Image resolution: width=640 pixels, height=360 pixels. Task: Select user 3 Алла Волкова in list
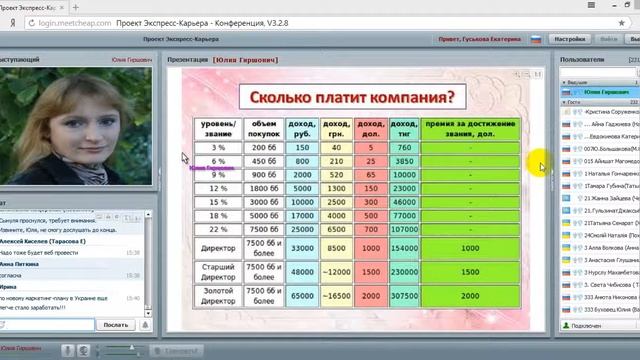(x=600, y=248)
